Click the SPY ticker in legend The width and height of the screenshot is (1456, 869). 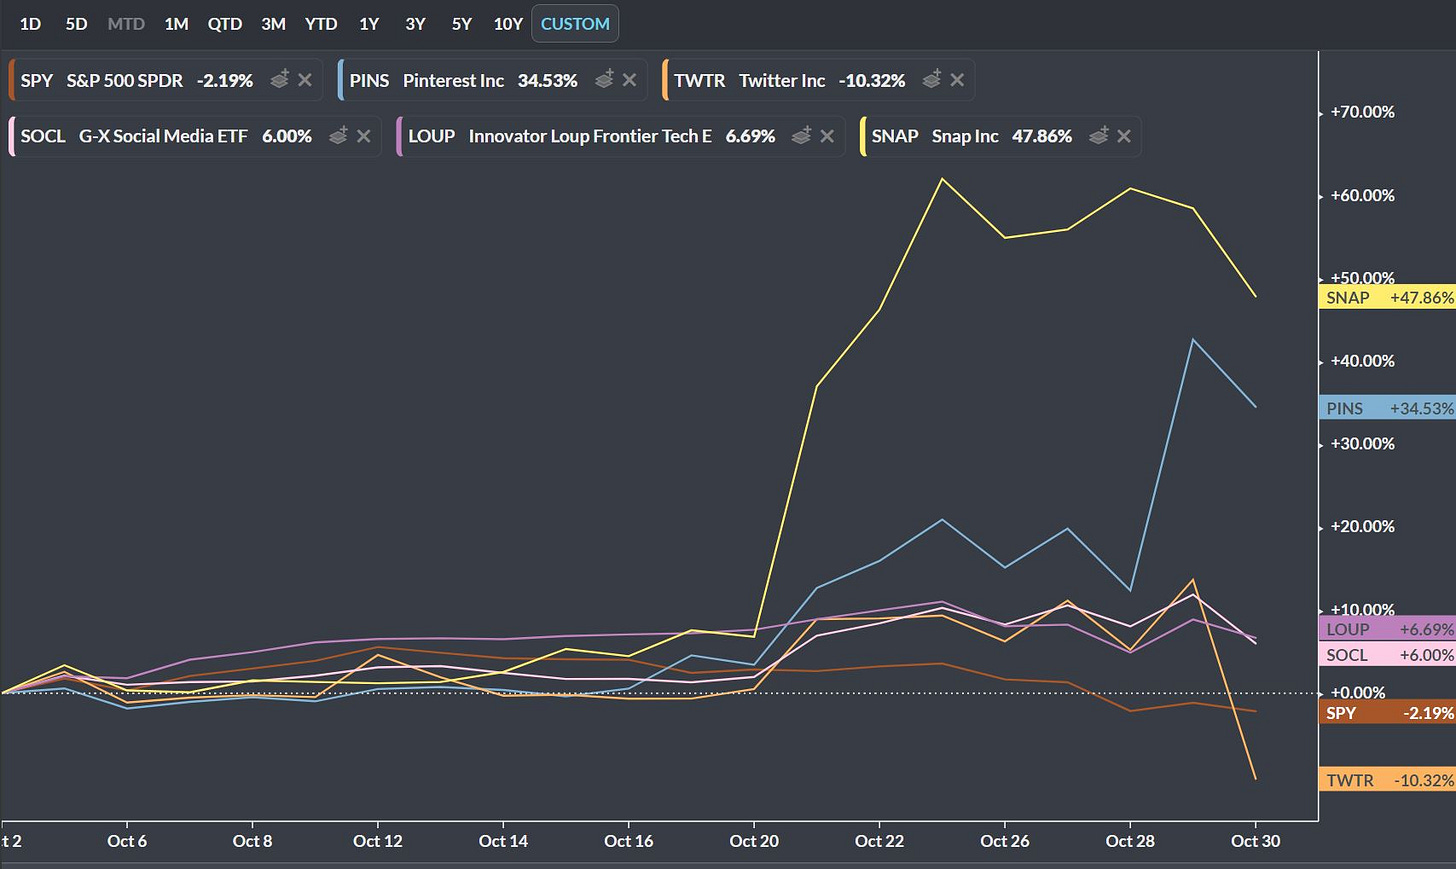pos(37,80)
